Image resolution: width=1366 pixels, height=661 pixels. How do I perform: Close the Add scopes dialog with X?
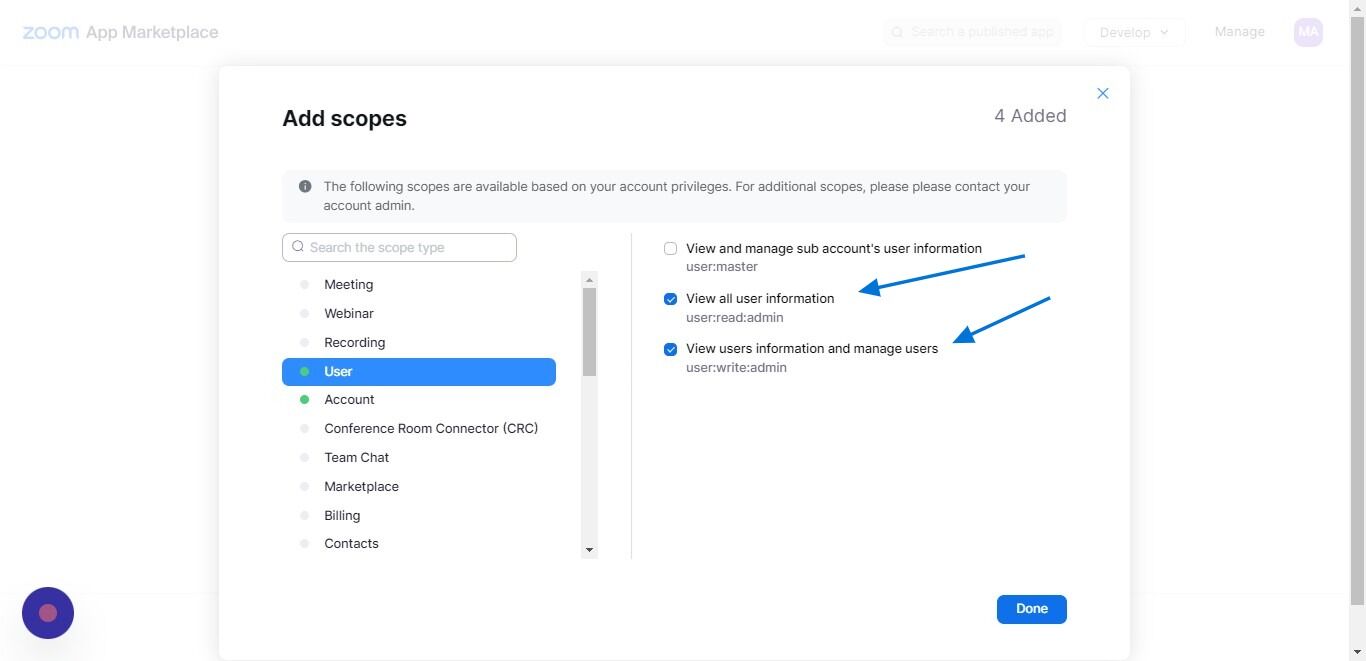[x=1103, y=93]
